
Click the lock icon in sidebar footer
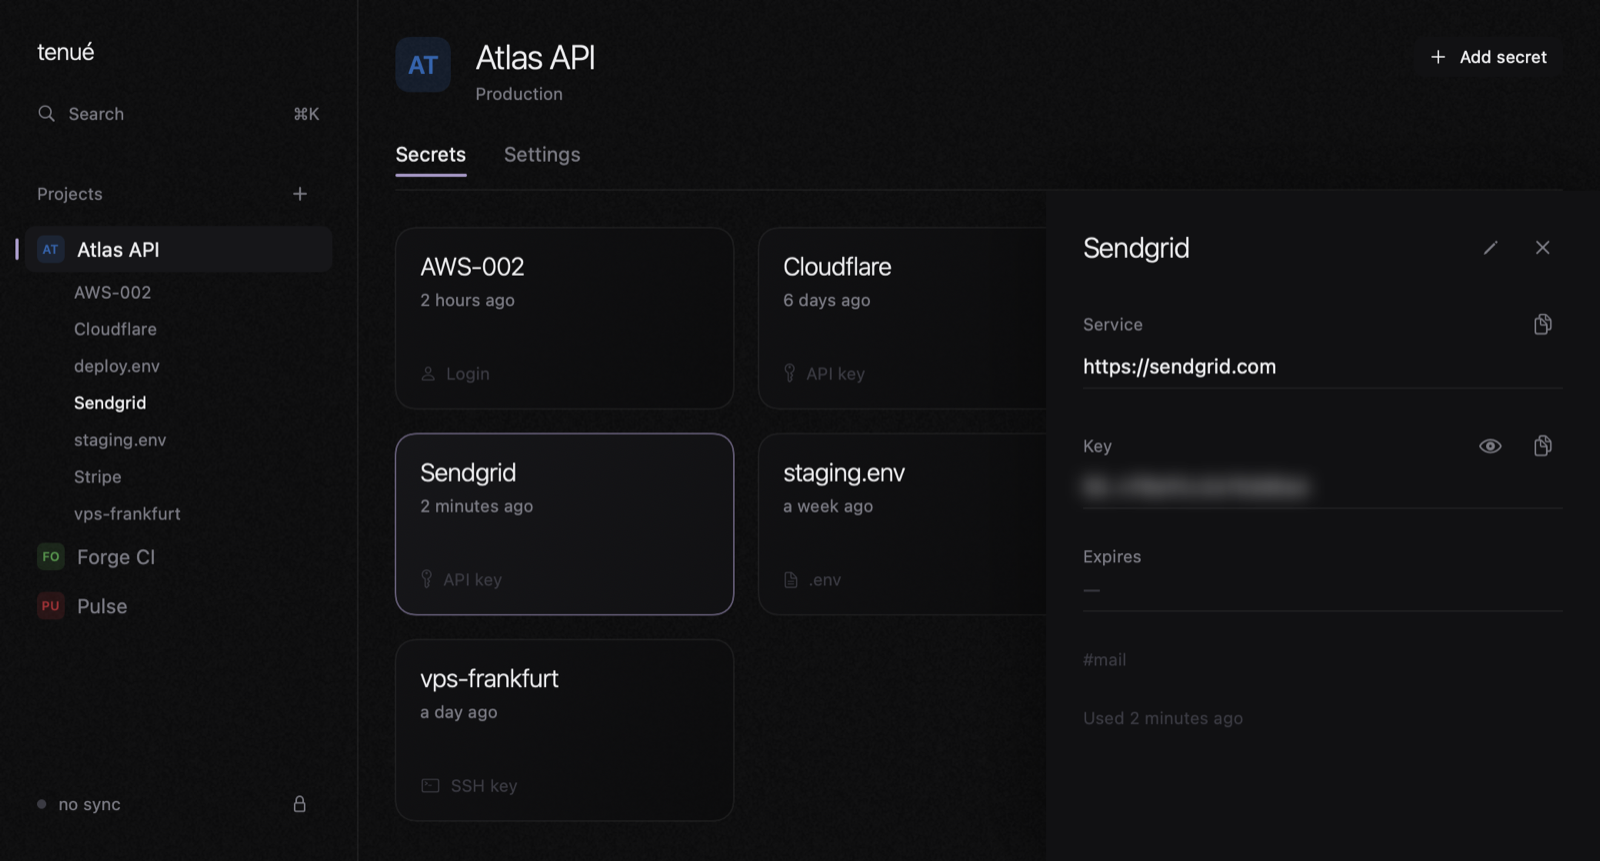pos(299,804)
